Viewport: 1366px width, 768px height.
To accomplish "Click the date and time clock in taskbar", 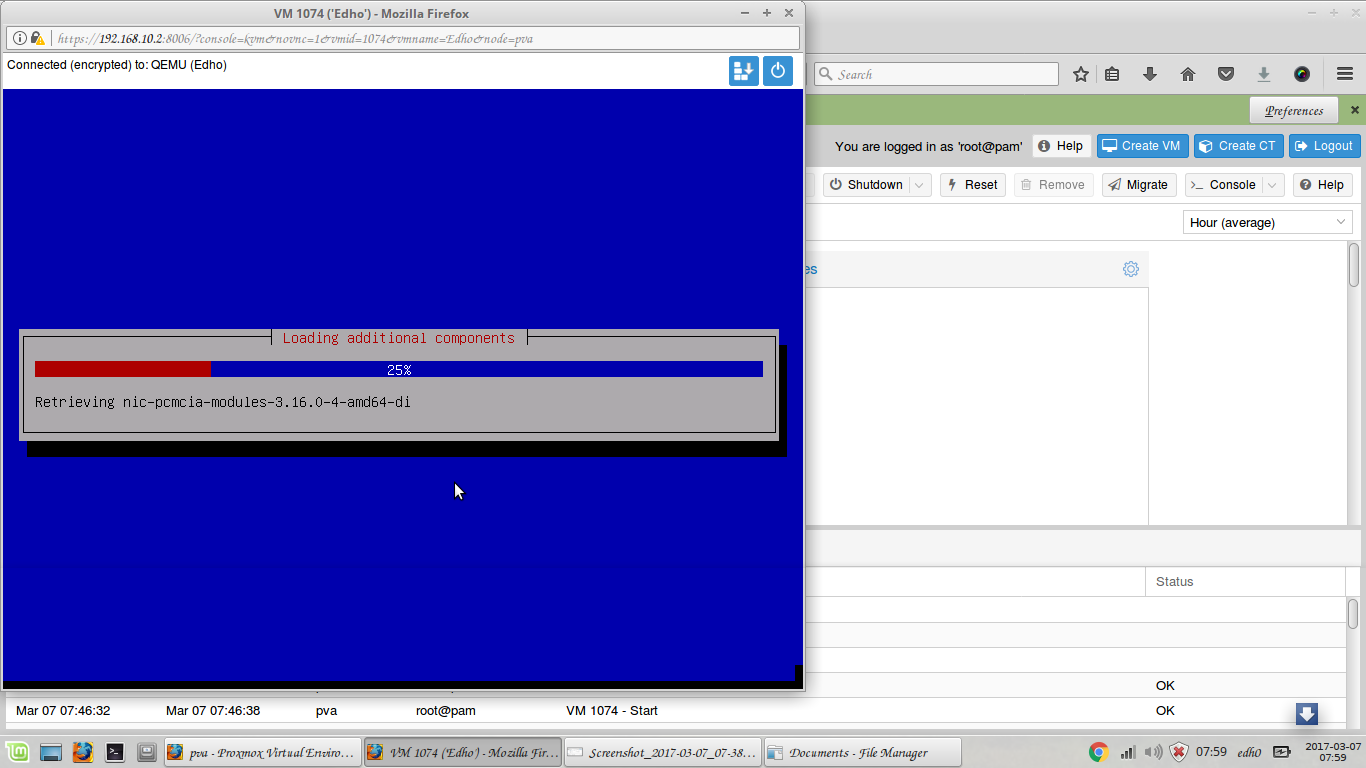I will point(1333,752).
